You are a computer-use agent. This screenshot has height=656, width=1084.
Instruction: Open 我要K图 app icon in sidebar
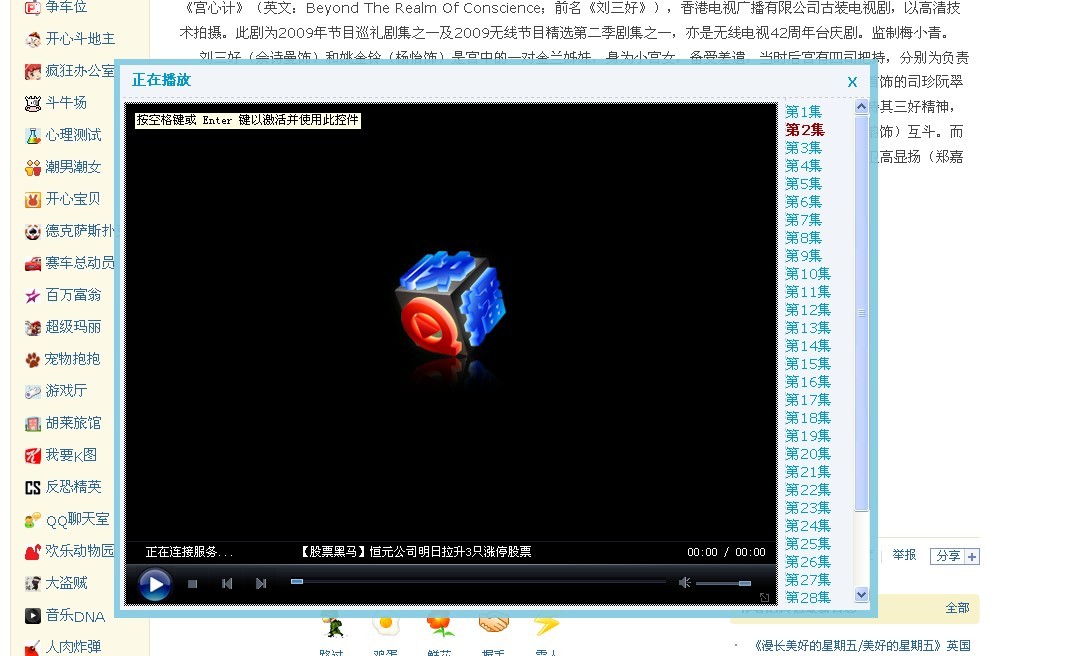(32, 456)
